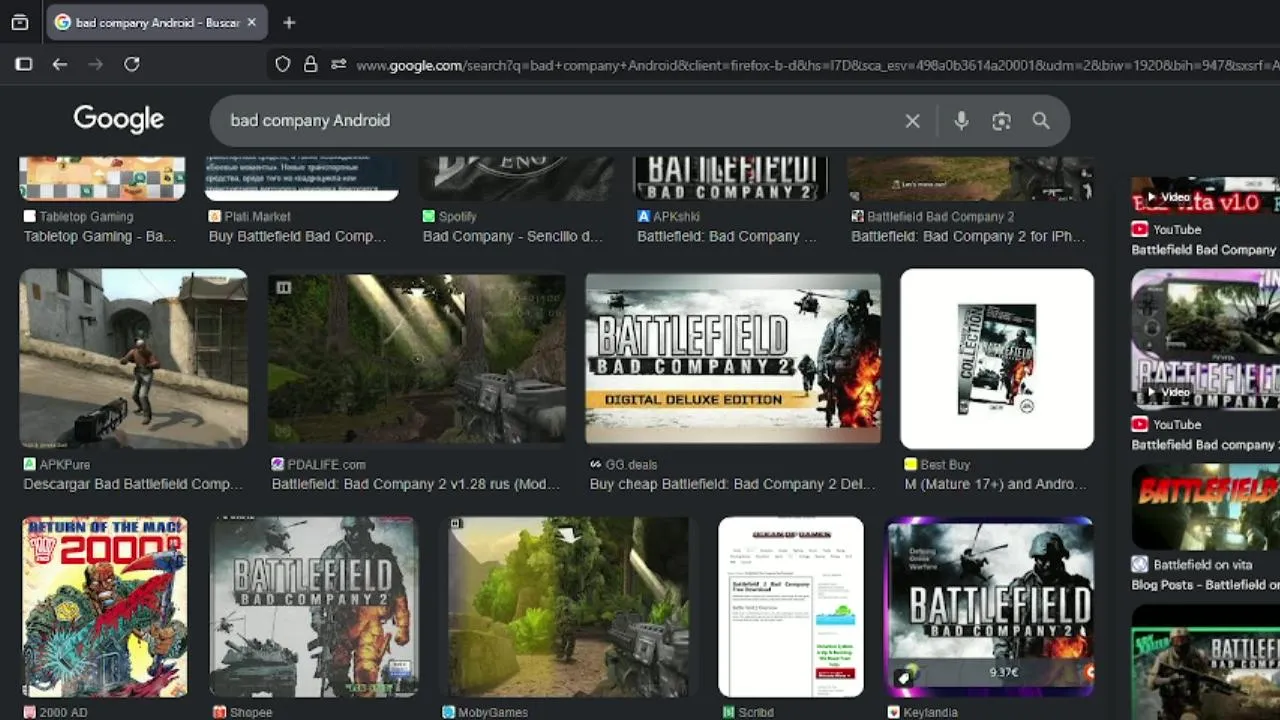Viewport: 1280px width, 720px height.
Task: Close the bad company Android tab
Action: click(251, 22)
